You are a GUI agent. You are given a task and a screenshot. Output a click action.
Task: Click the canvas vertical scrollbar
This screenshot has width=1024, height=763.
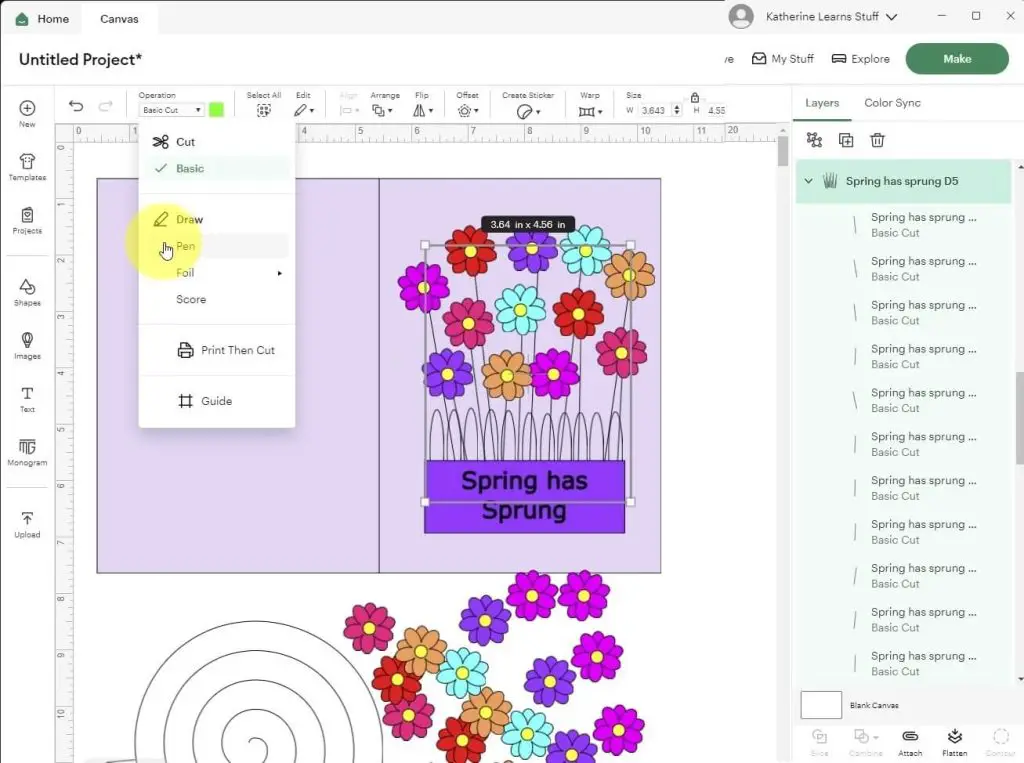point(783,150)
